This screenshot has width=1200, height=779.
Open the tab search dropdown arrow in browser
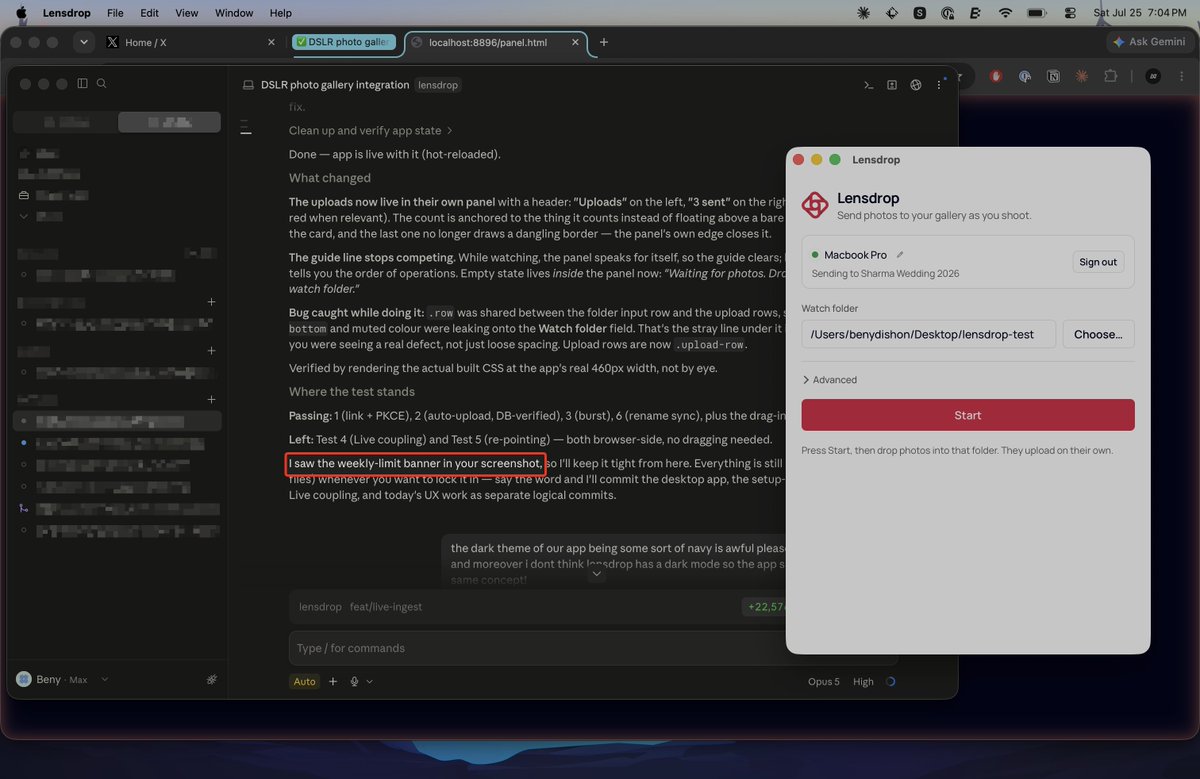pyautogui.click(x=84, y=42)
